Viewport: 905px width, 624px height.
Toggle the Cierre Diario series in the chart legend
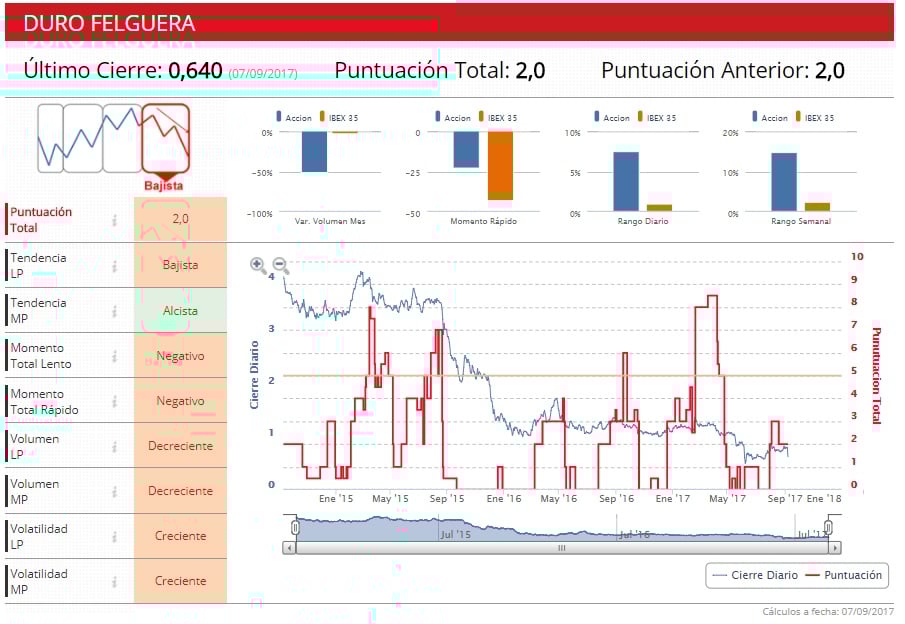click(x=755, y=576)
